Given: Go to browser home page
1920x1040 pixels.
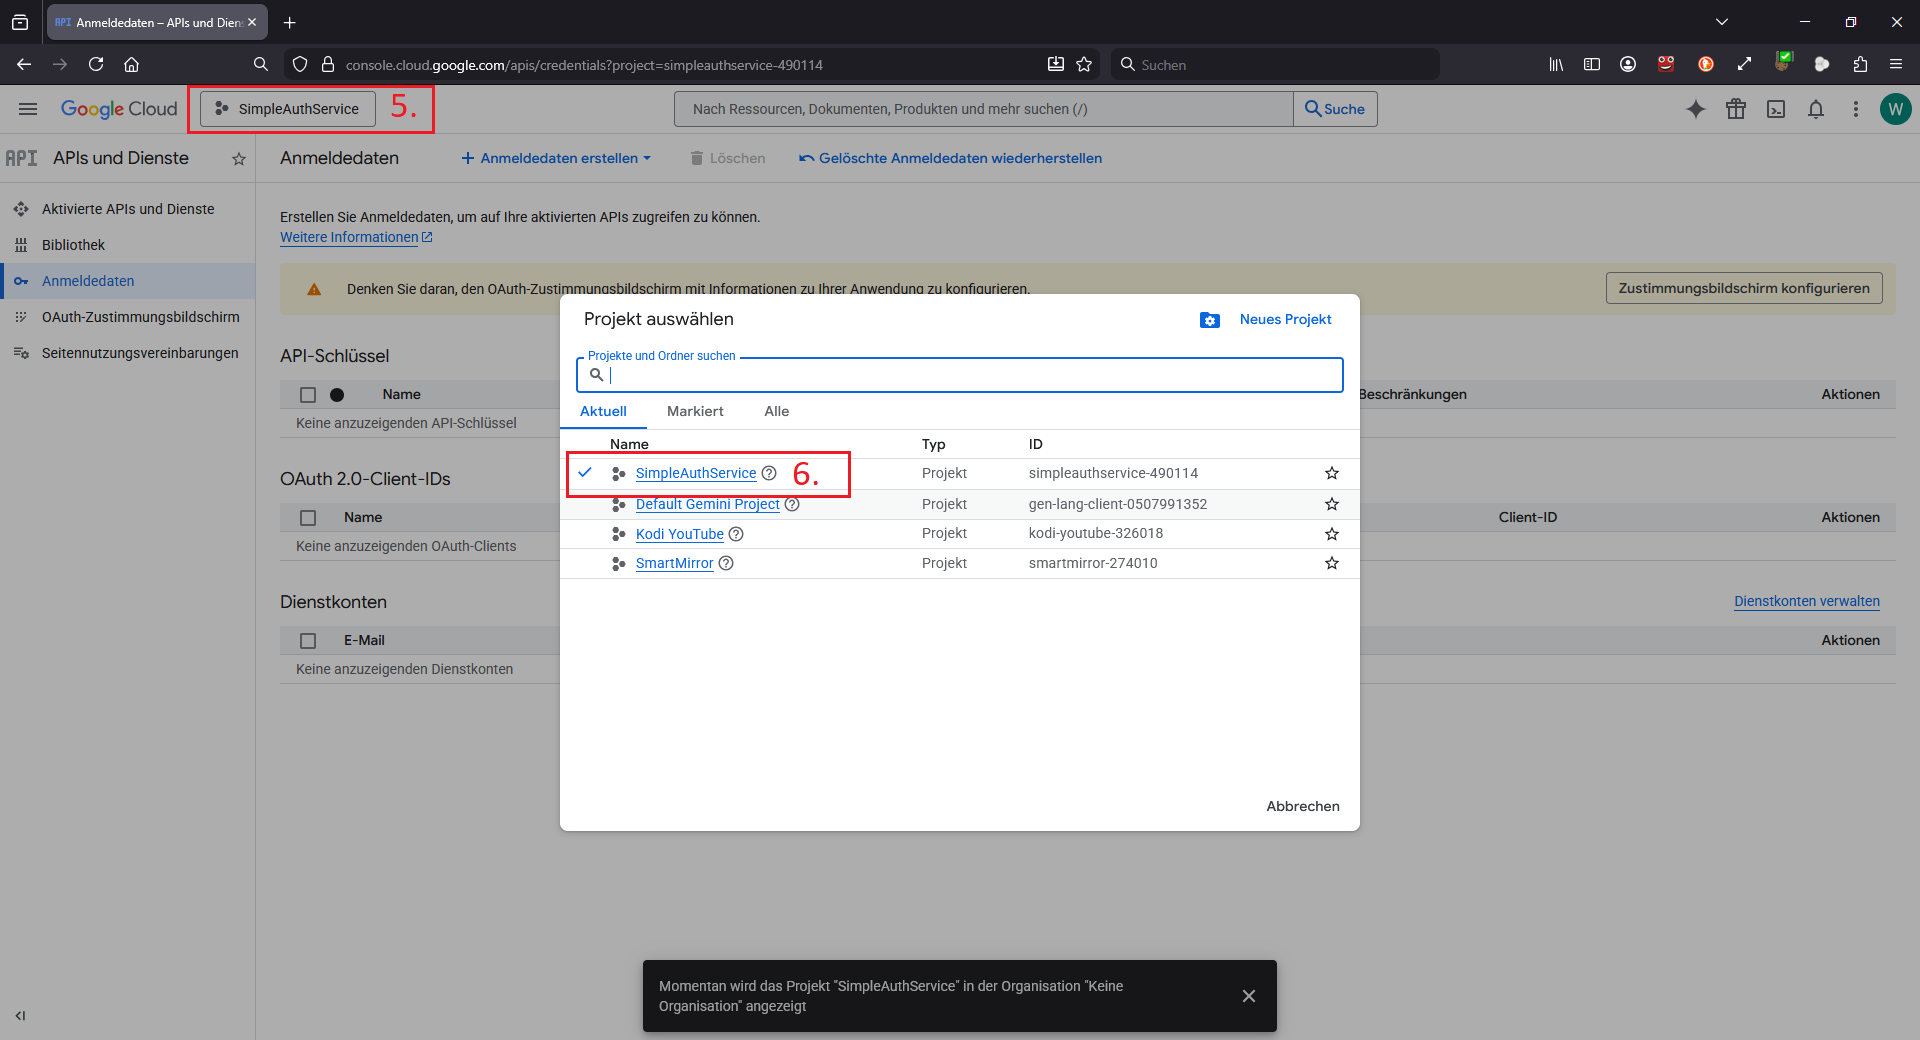Looking at the screenshot, I should coord(131,64).
